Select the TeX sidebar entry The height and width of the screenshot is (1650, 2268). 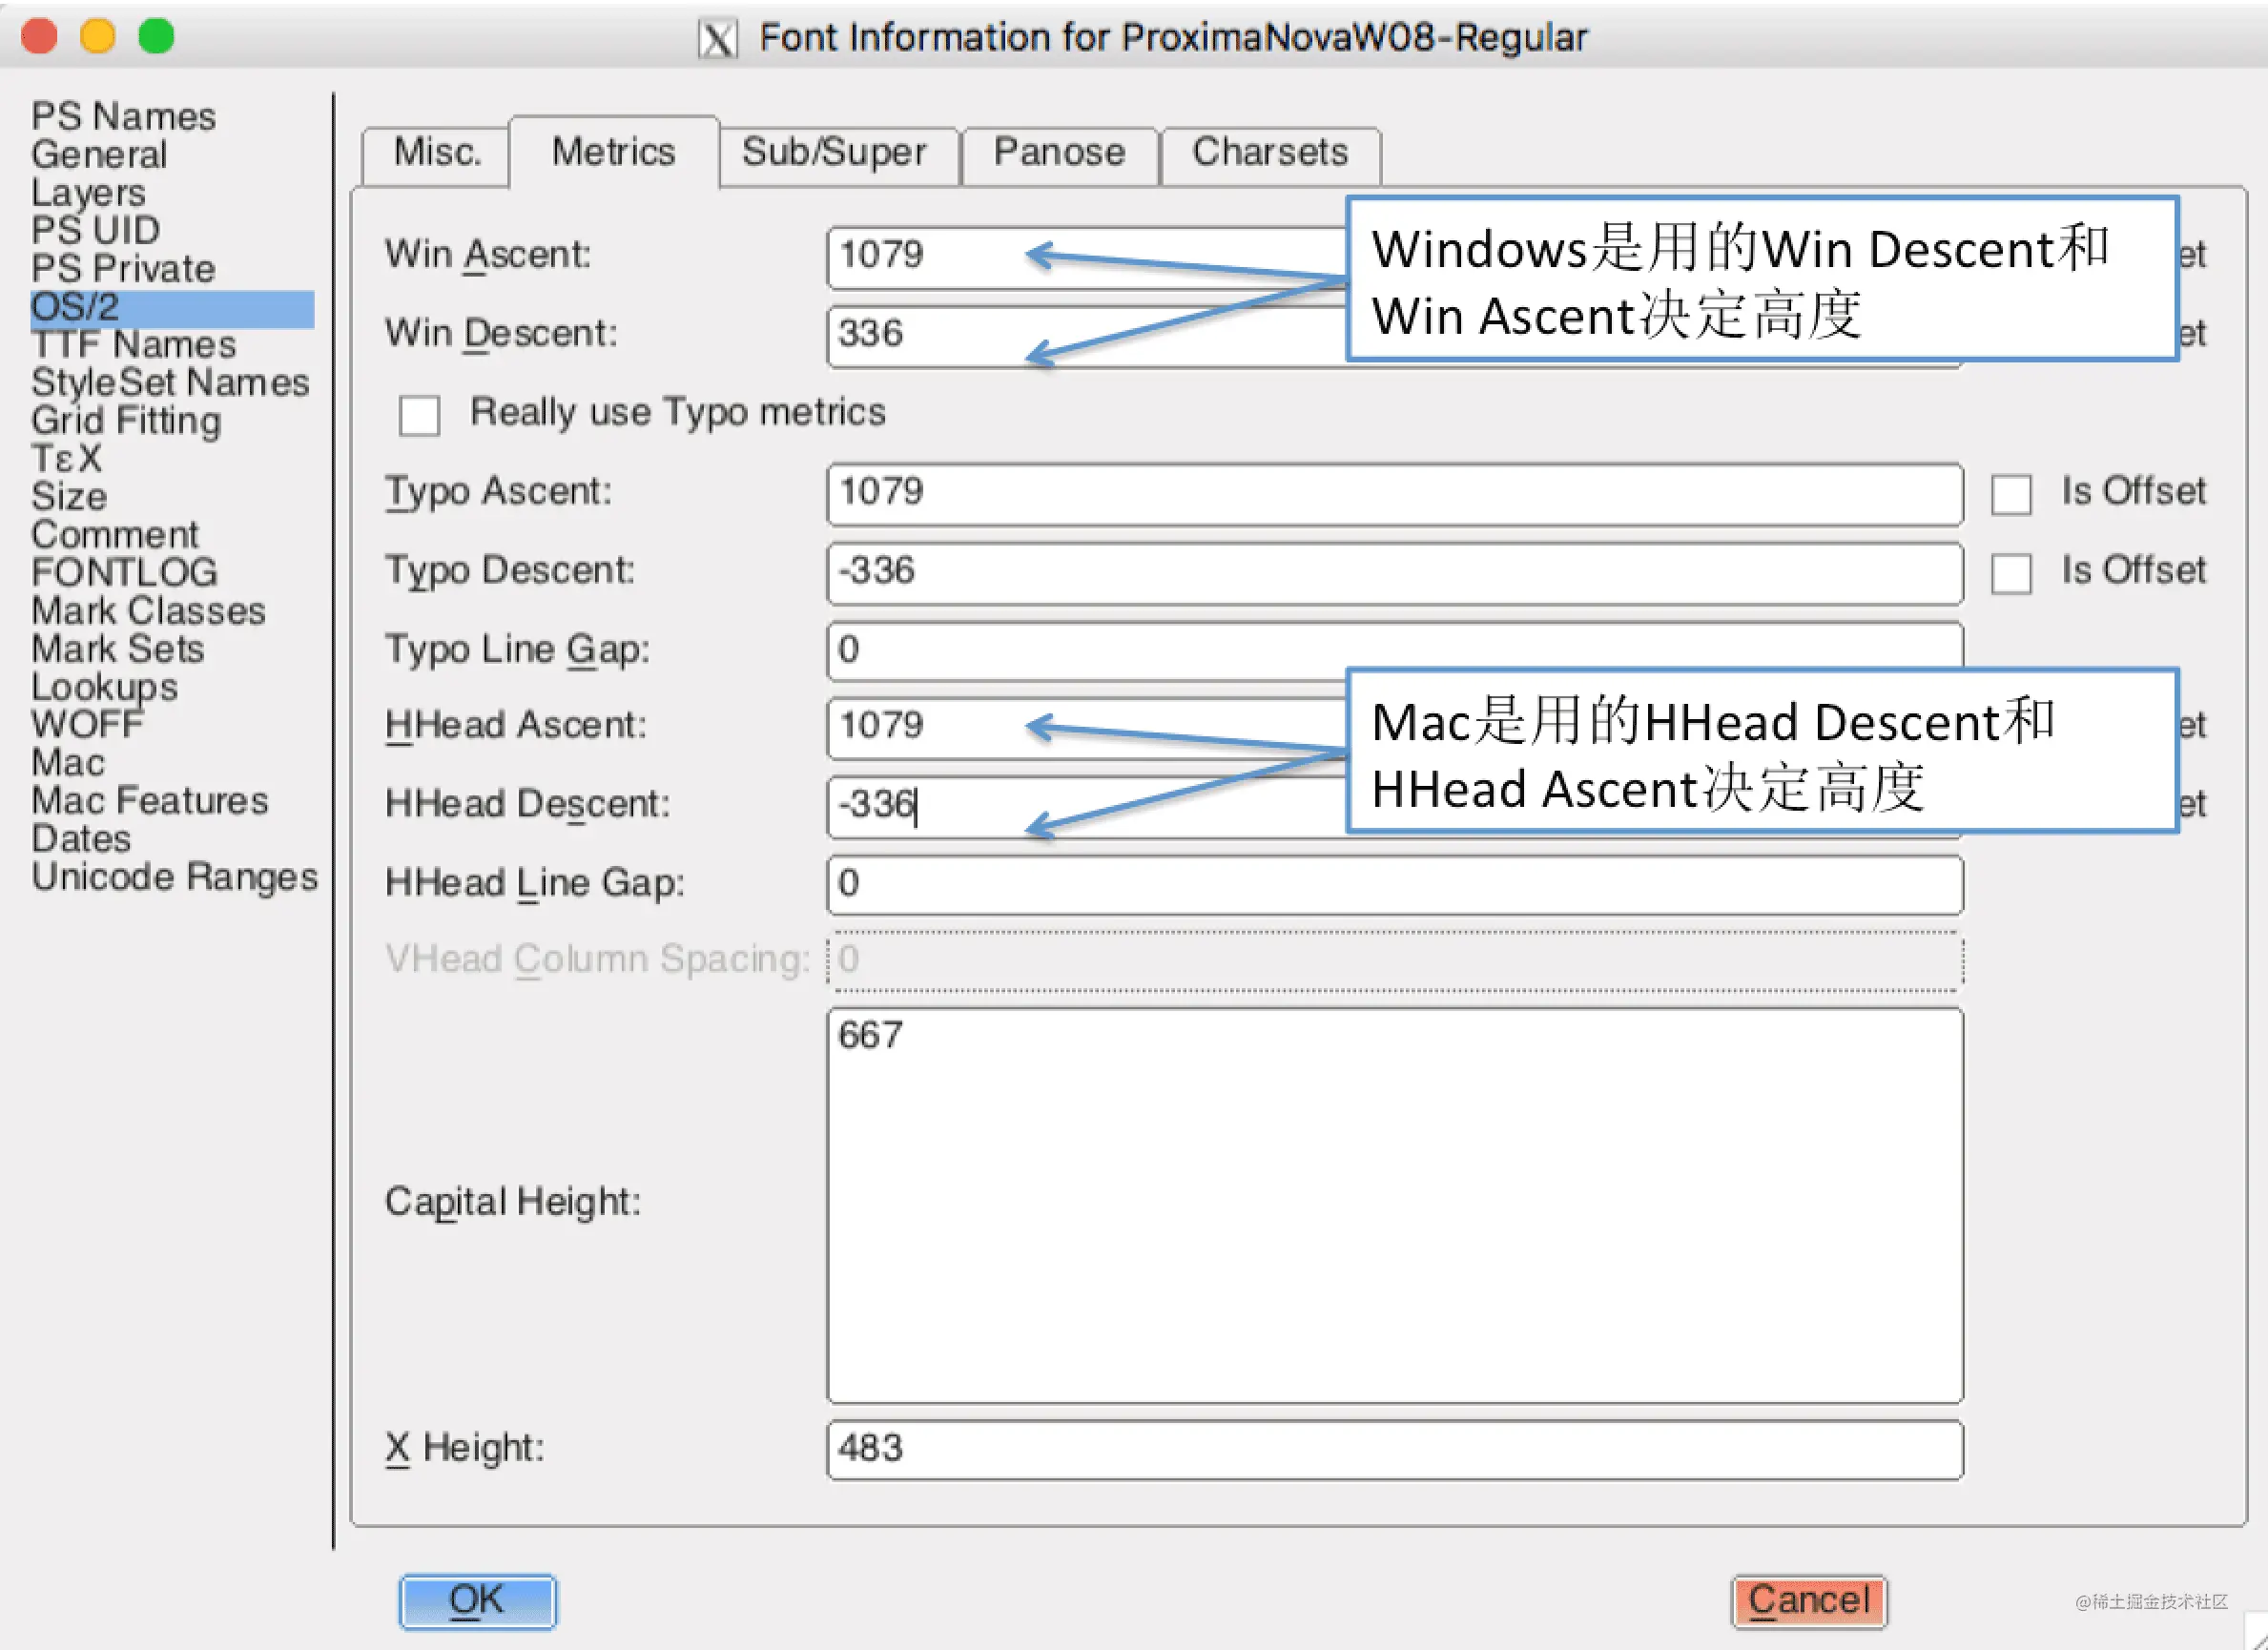[66, 458]
